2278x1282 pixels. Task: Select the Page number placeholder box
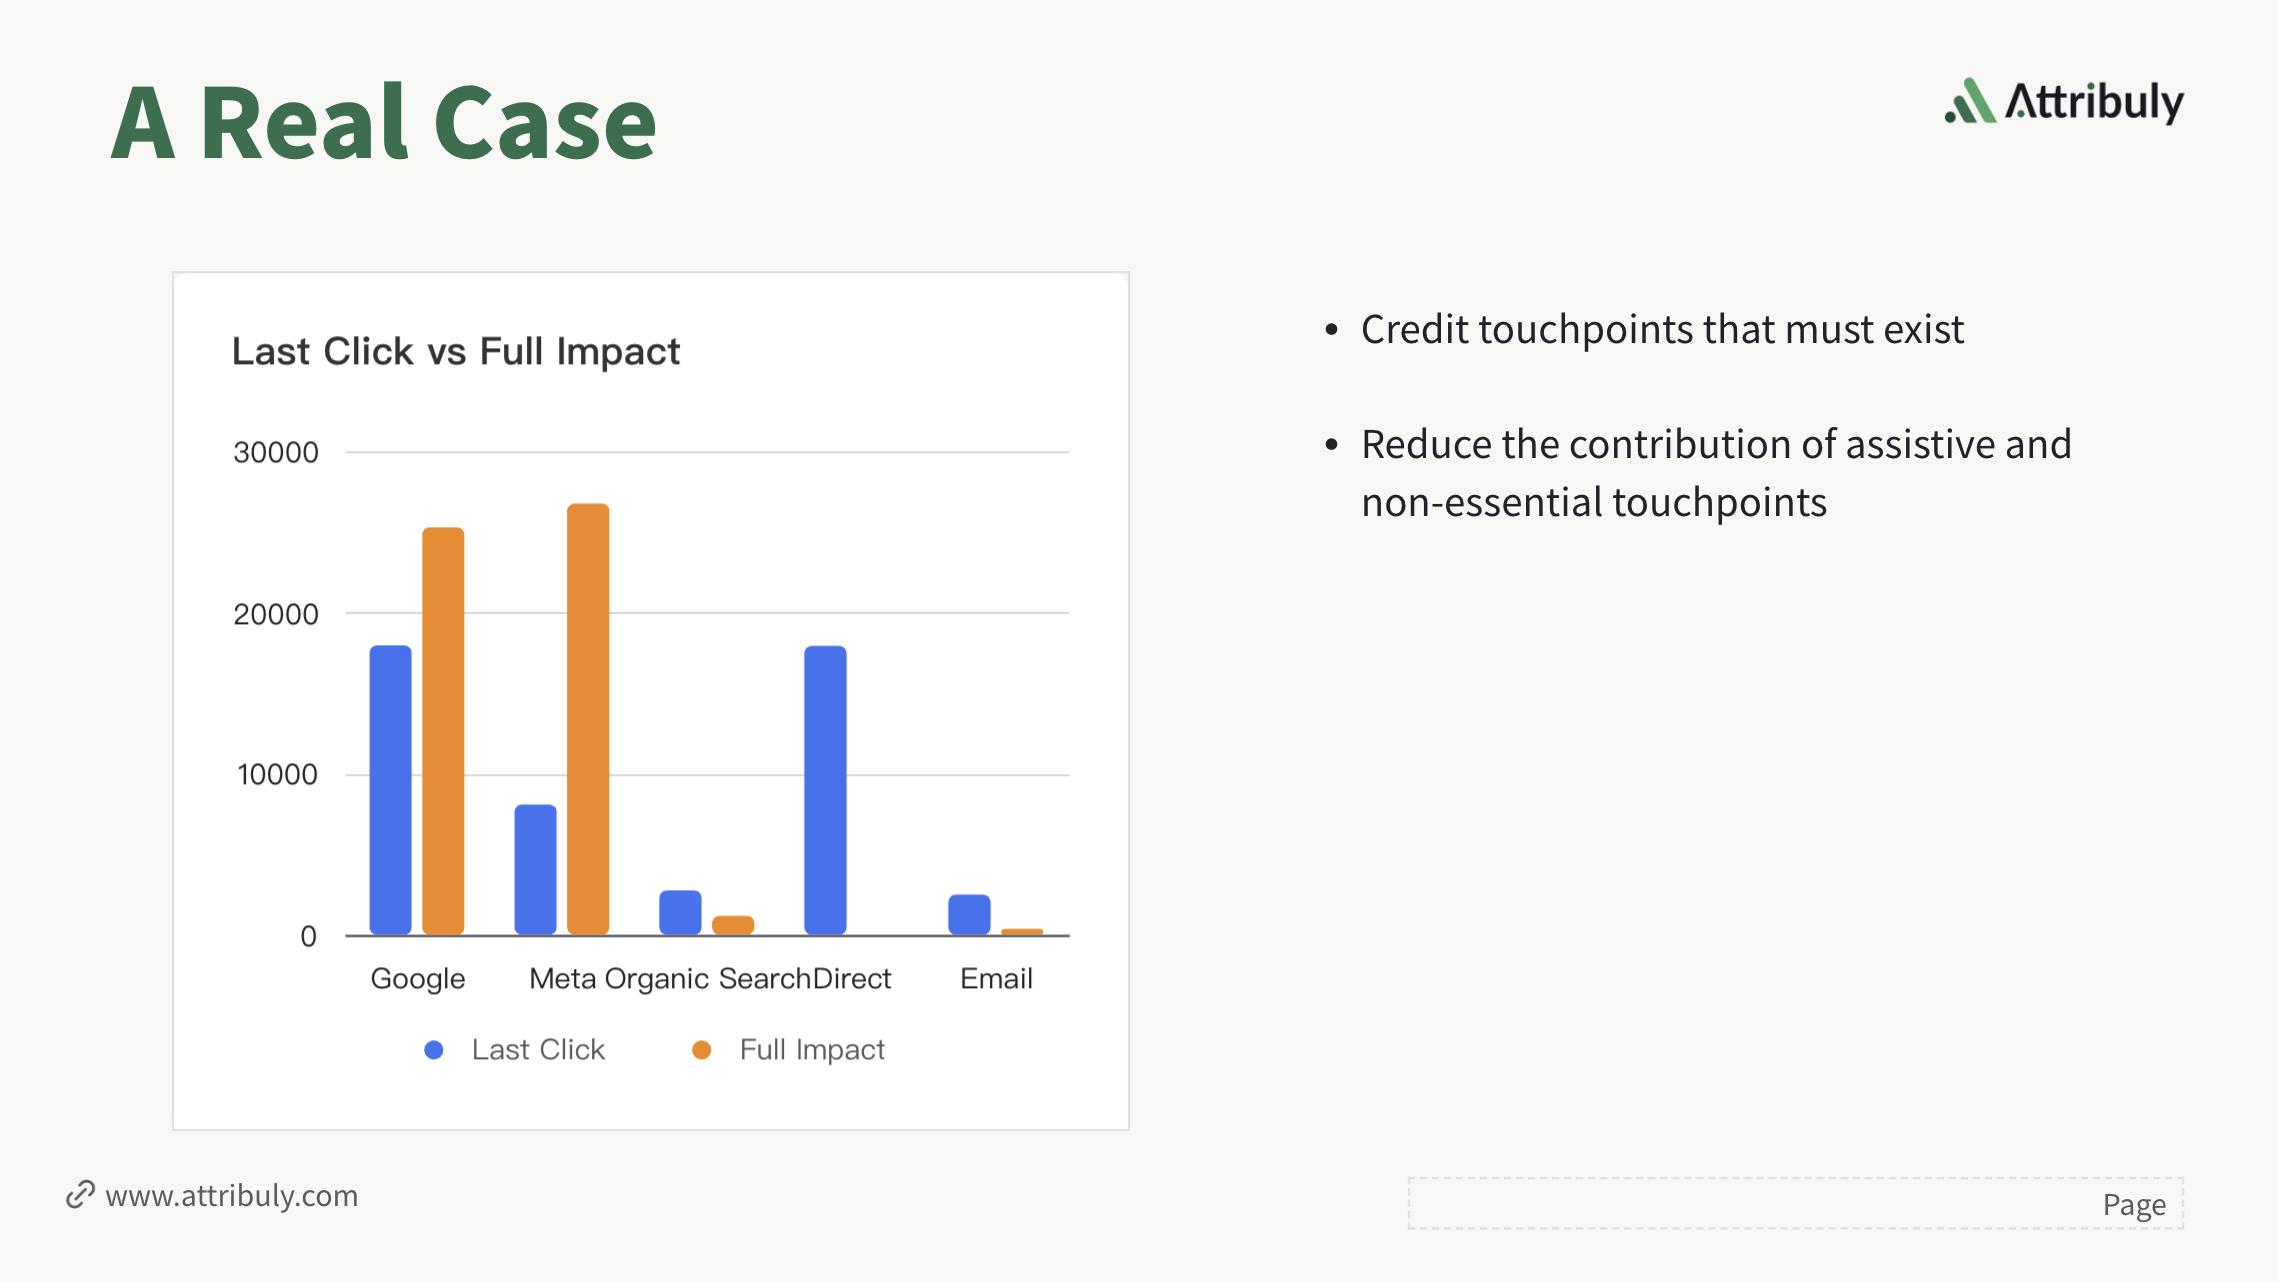[1795, 1203]
